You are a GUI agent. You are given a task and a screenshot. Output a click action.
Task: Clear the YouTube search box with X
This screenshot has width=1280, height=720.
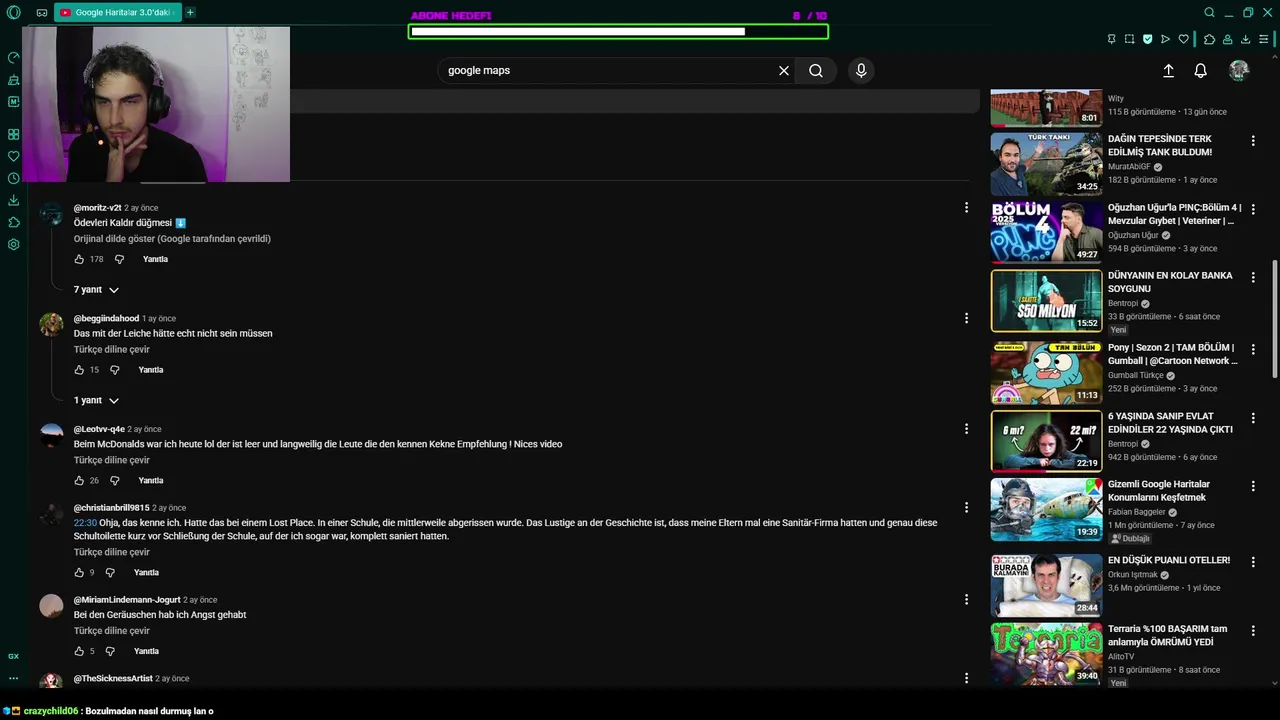pyautogui.click(x=784, y=71)
